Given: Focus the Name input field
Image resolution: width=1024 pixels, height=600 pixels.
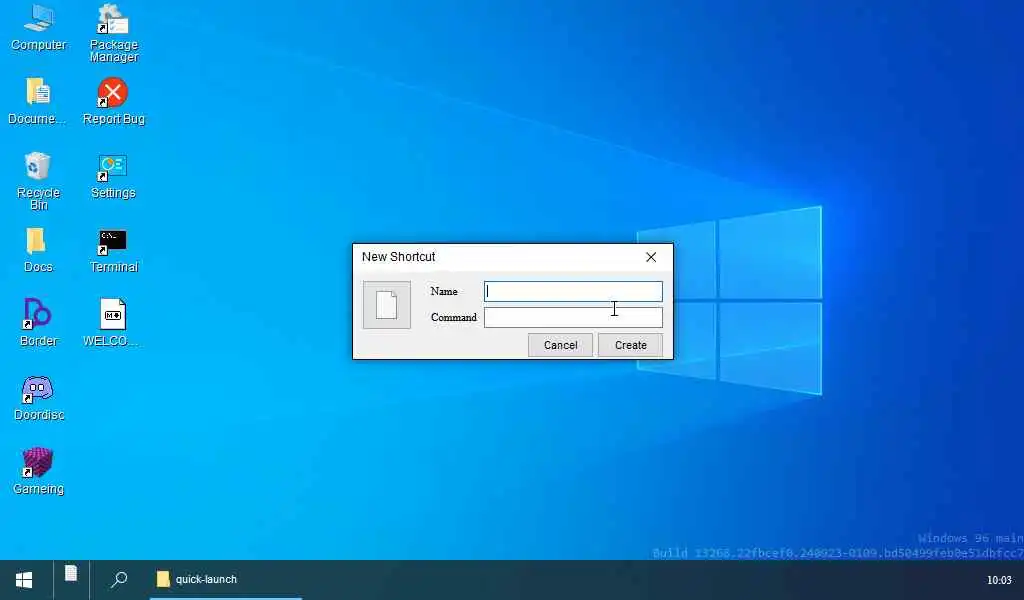Looking at the screenshot, I should [x=573, y=291].
